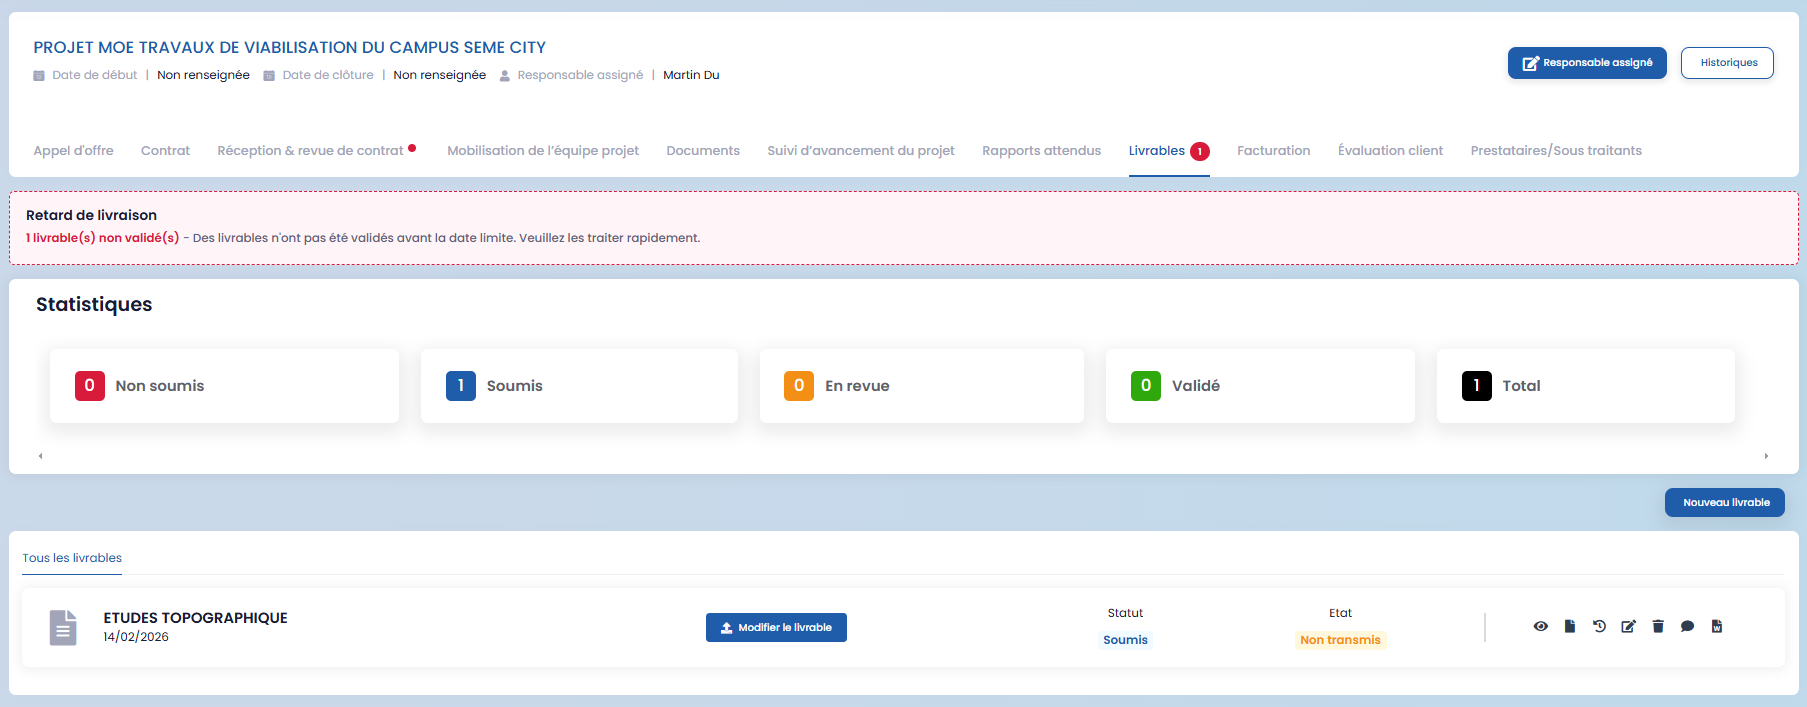1807x707 pixels.
Task: Open the file icon for ETUDES TOPOGRAPHIQUE
Action: (x=1570, y=626)
